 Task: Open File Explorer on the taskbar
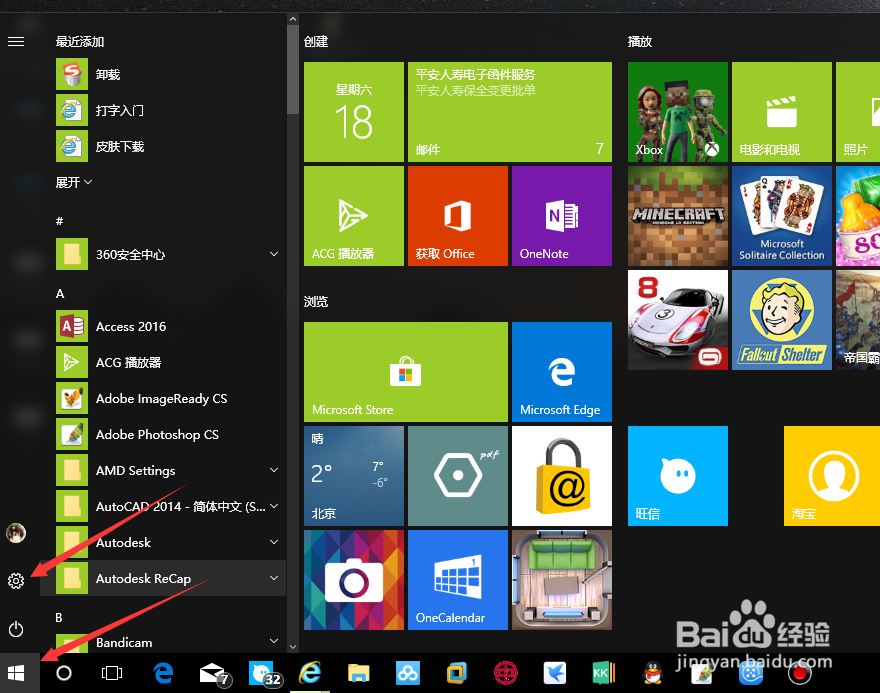tap(359, 673)
